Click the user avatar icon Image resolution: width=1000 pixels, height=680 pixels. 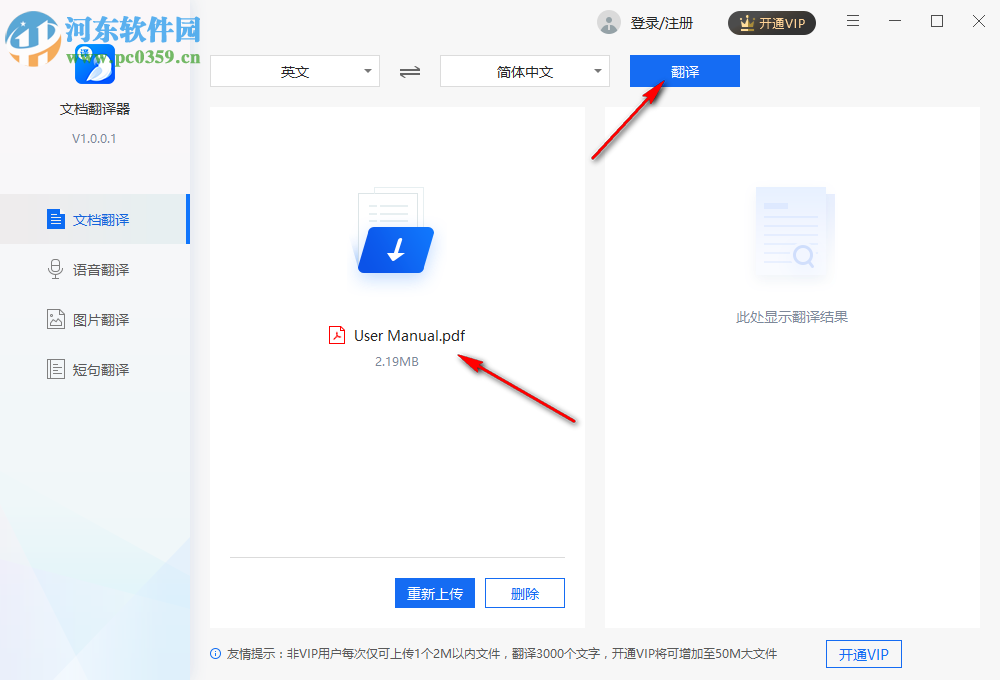[x=608, y=22]
